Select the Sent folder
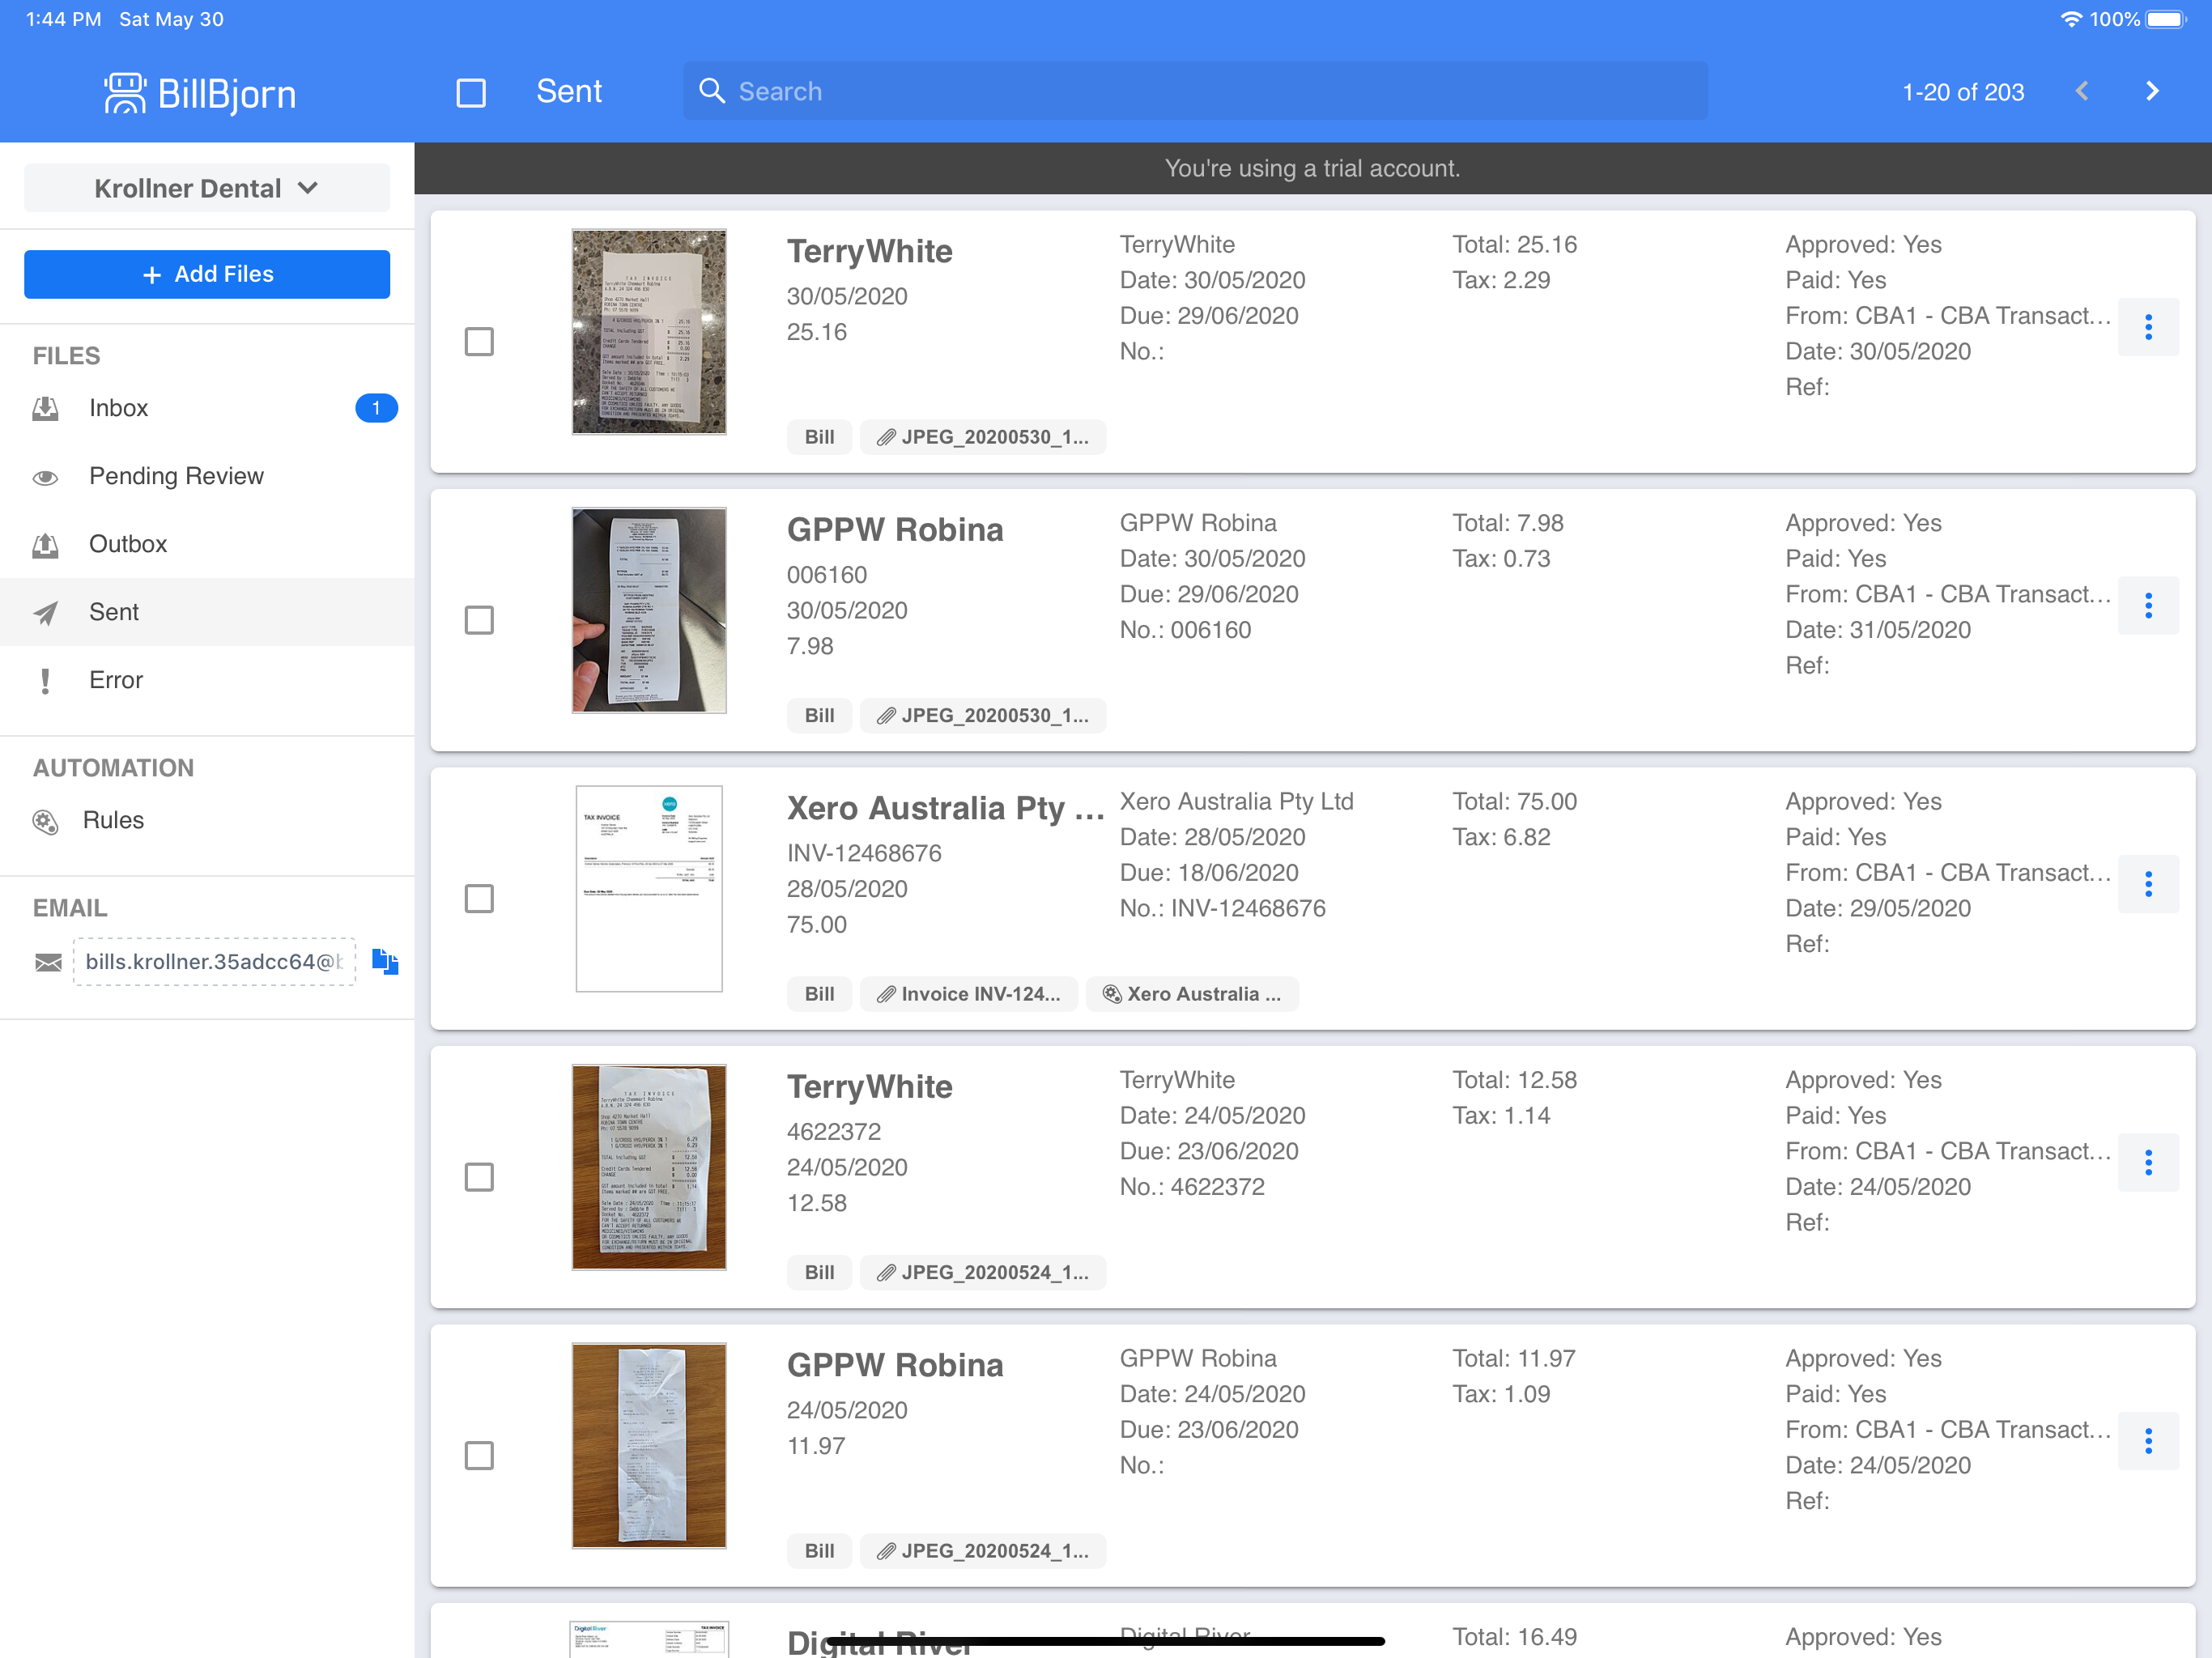Image resolution: width=2212 pixels, height=1658 pixels. [x=207, y=612]
